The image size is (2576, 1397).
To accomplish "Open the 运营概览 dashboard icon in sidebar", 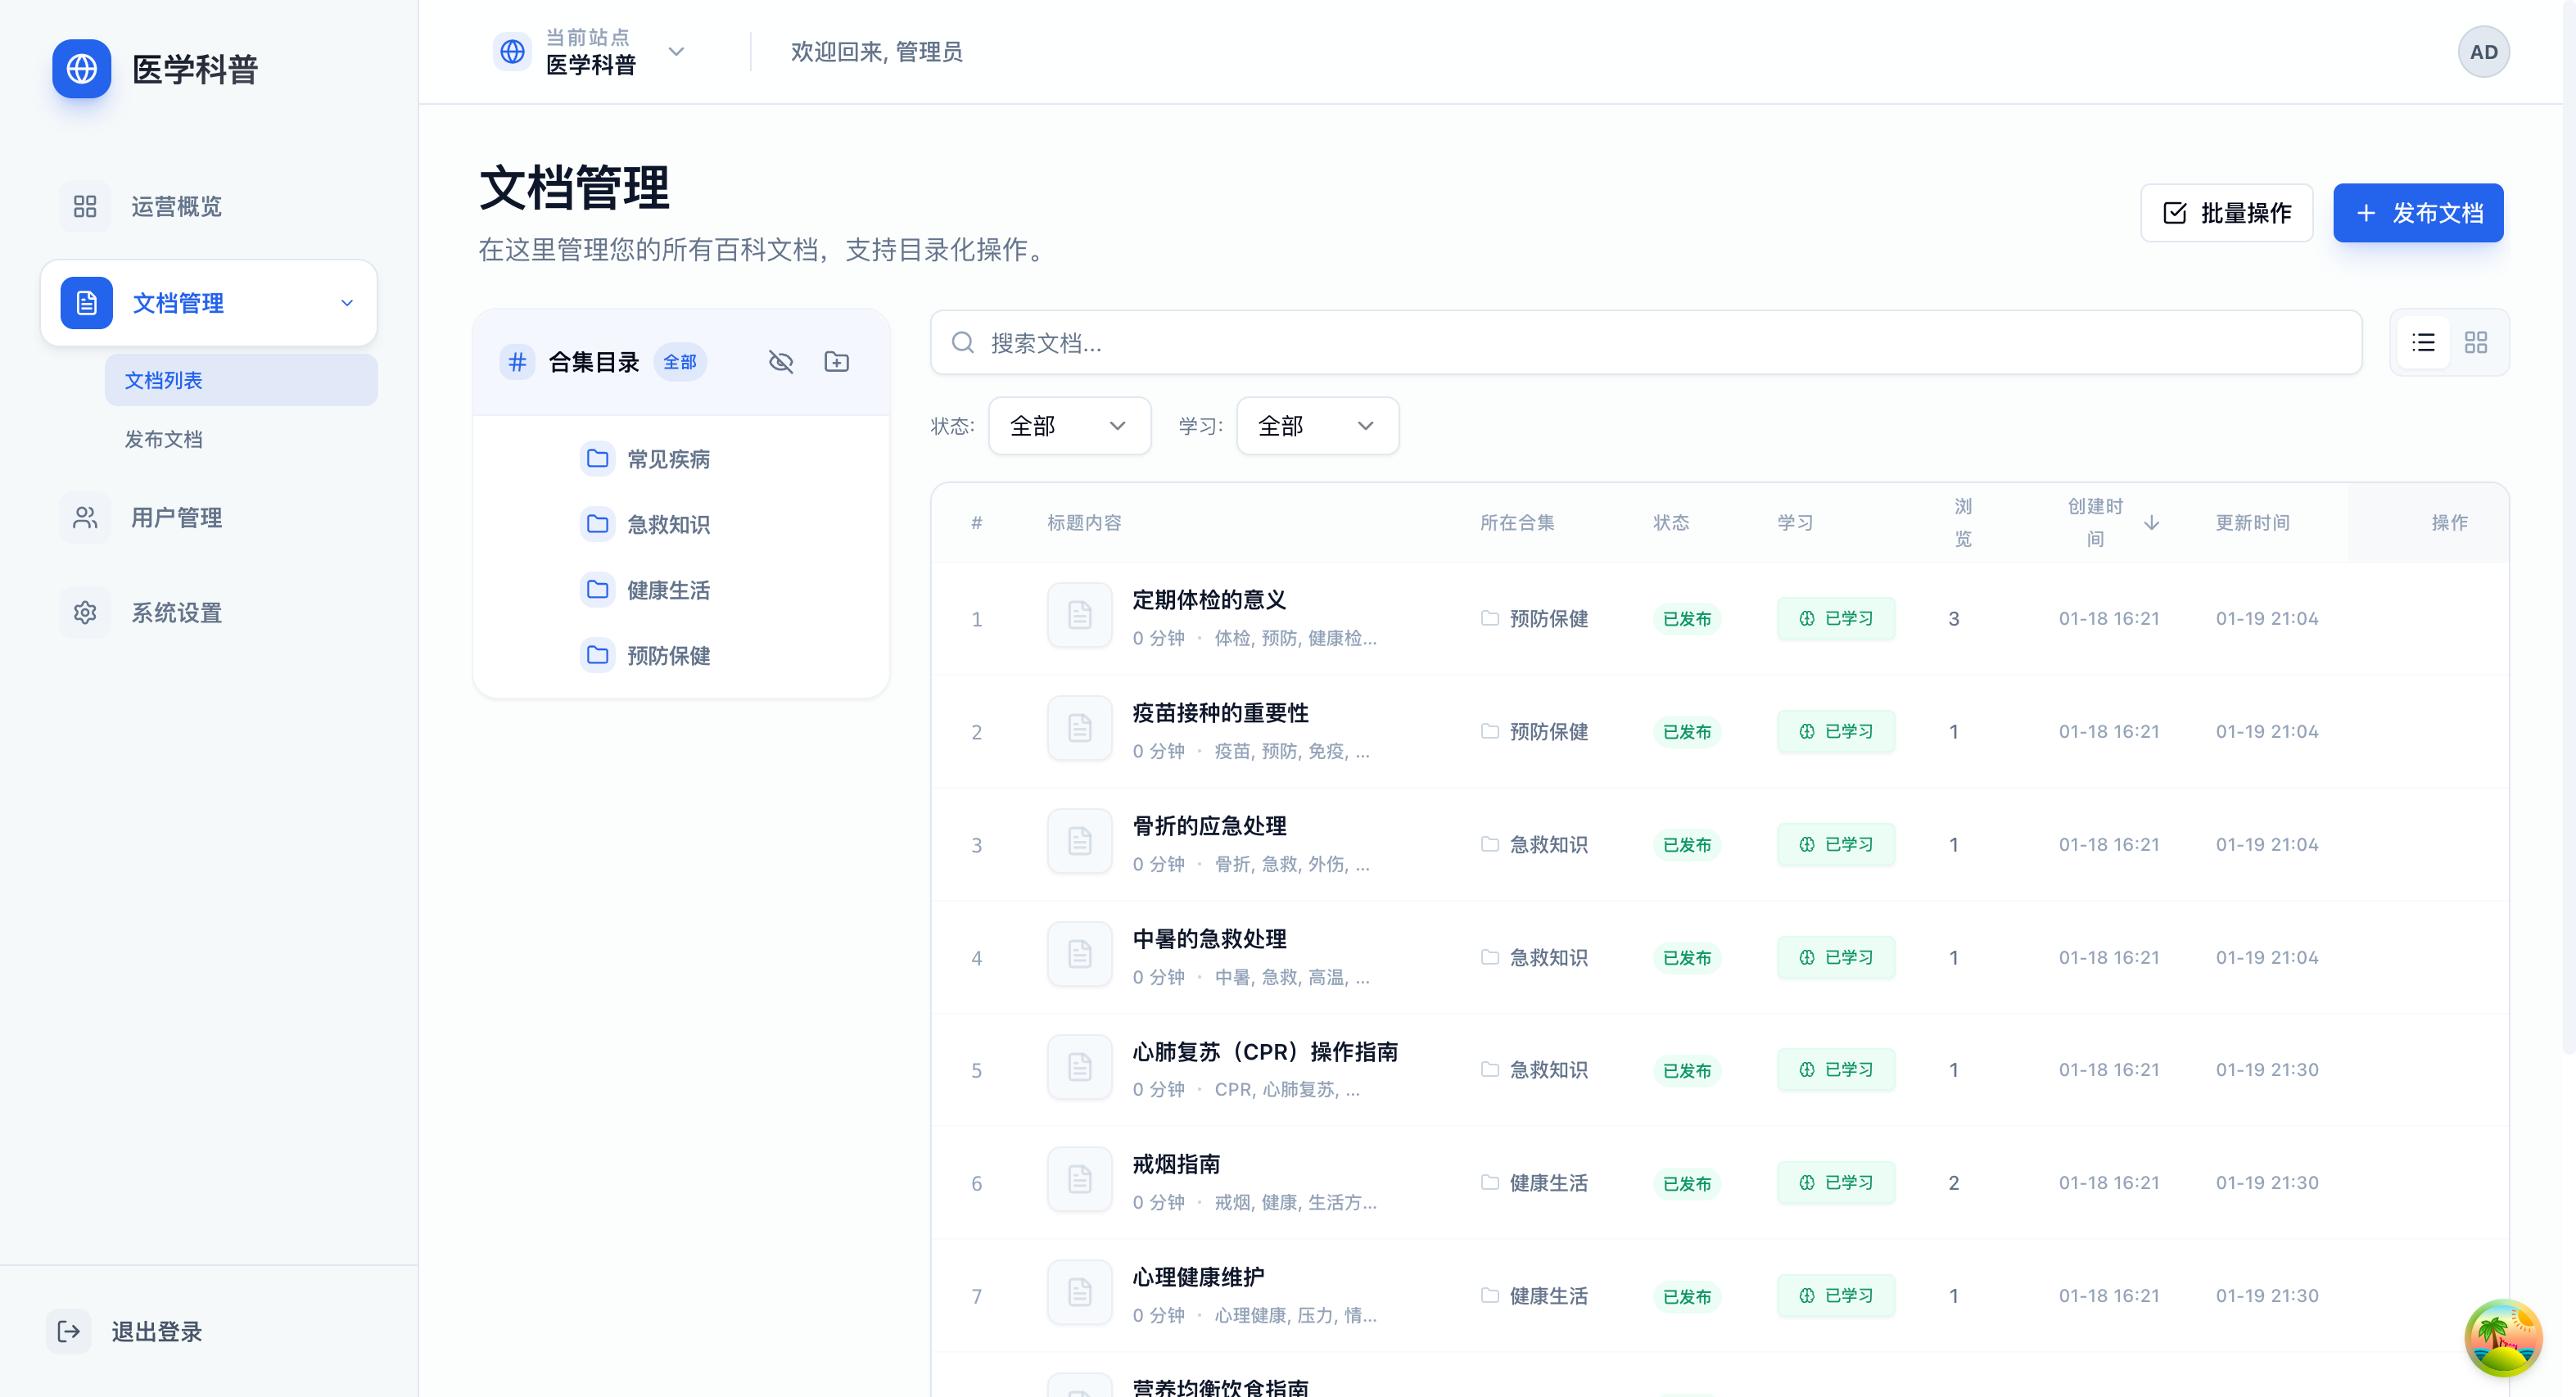I will click(85, 206).
